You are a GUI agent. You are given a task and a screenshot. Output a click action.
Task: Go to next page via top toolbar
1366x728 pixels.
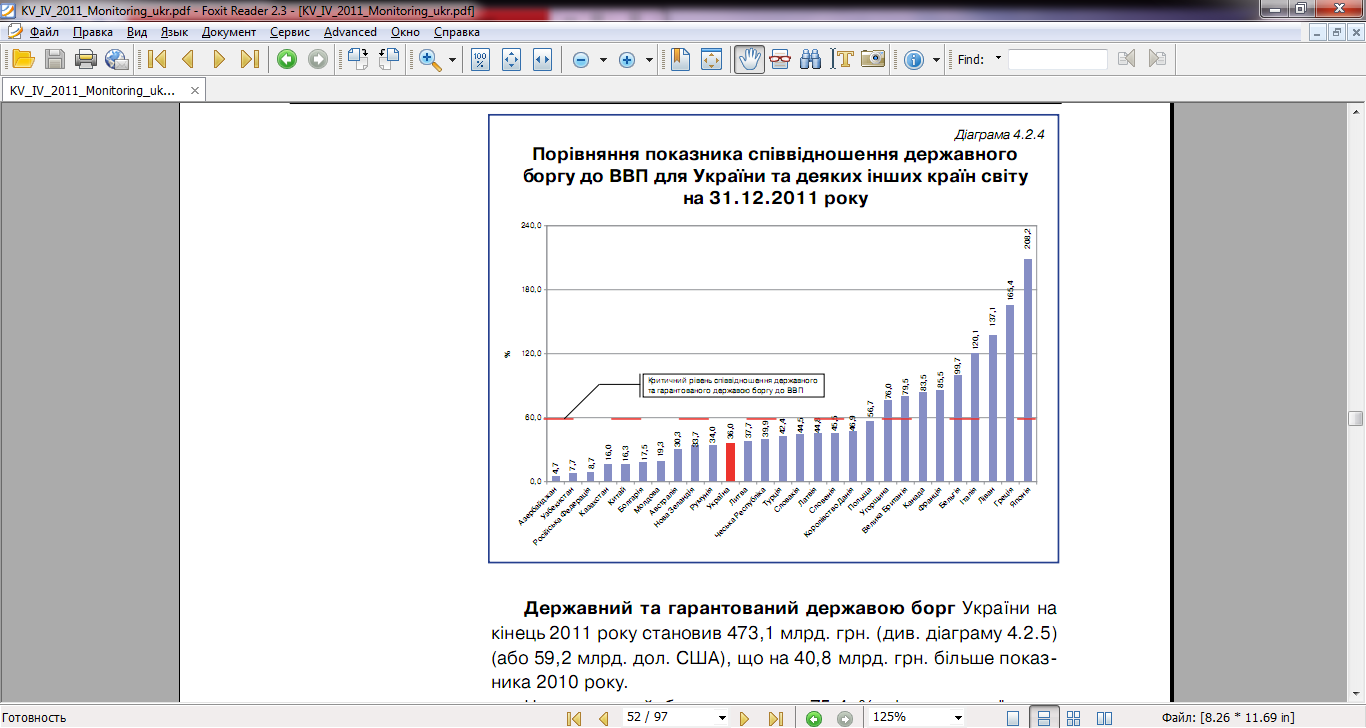point(219,59)
